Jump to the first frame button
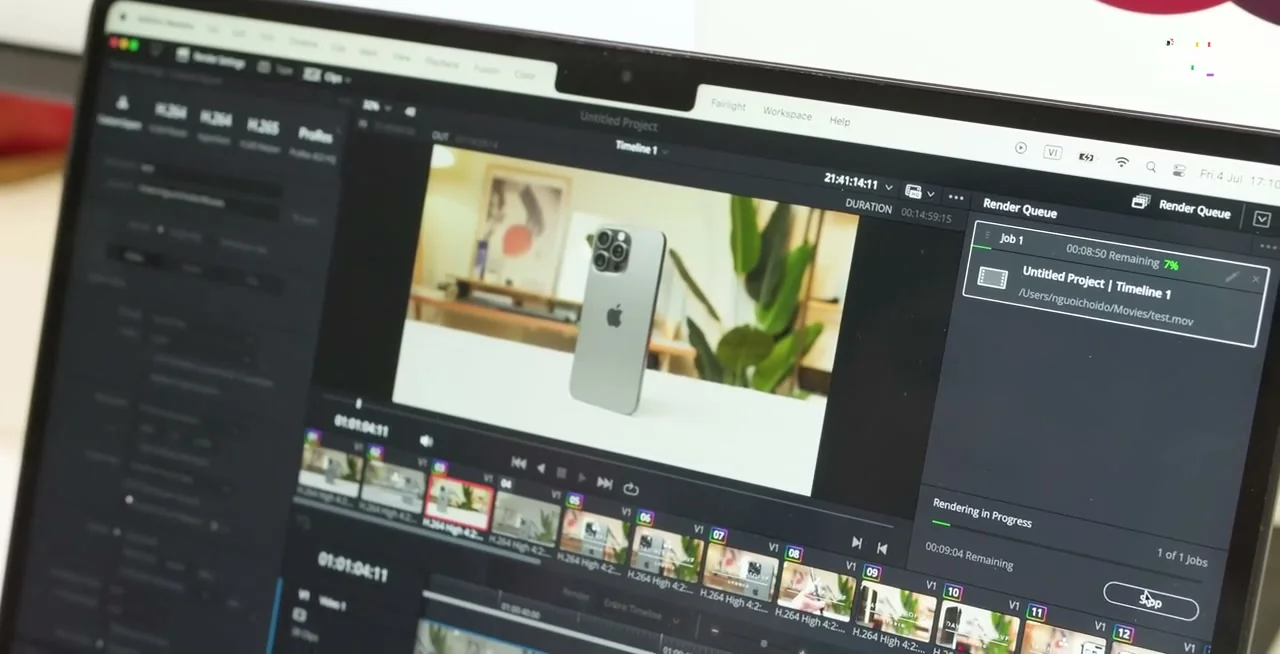Viewport: 1280px width, 654px height. [x=518, y=462]
